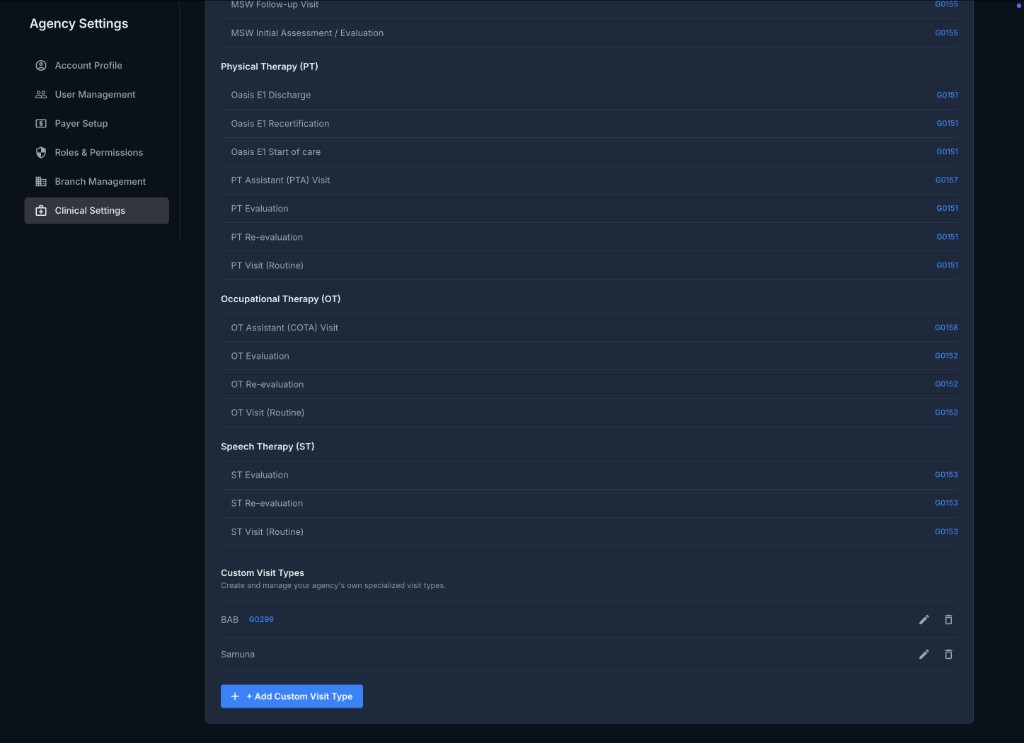
Task: Open User Management settings
Action: pos(97,95)
